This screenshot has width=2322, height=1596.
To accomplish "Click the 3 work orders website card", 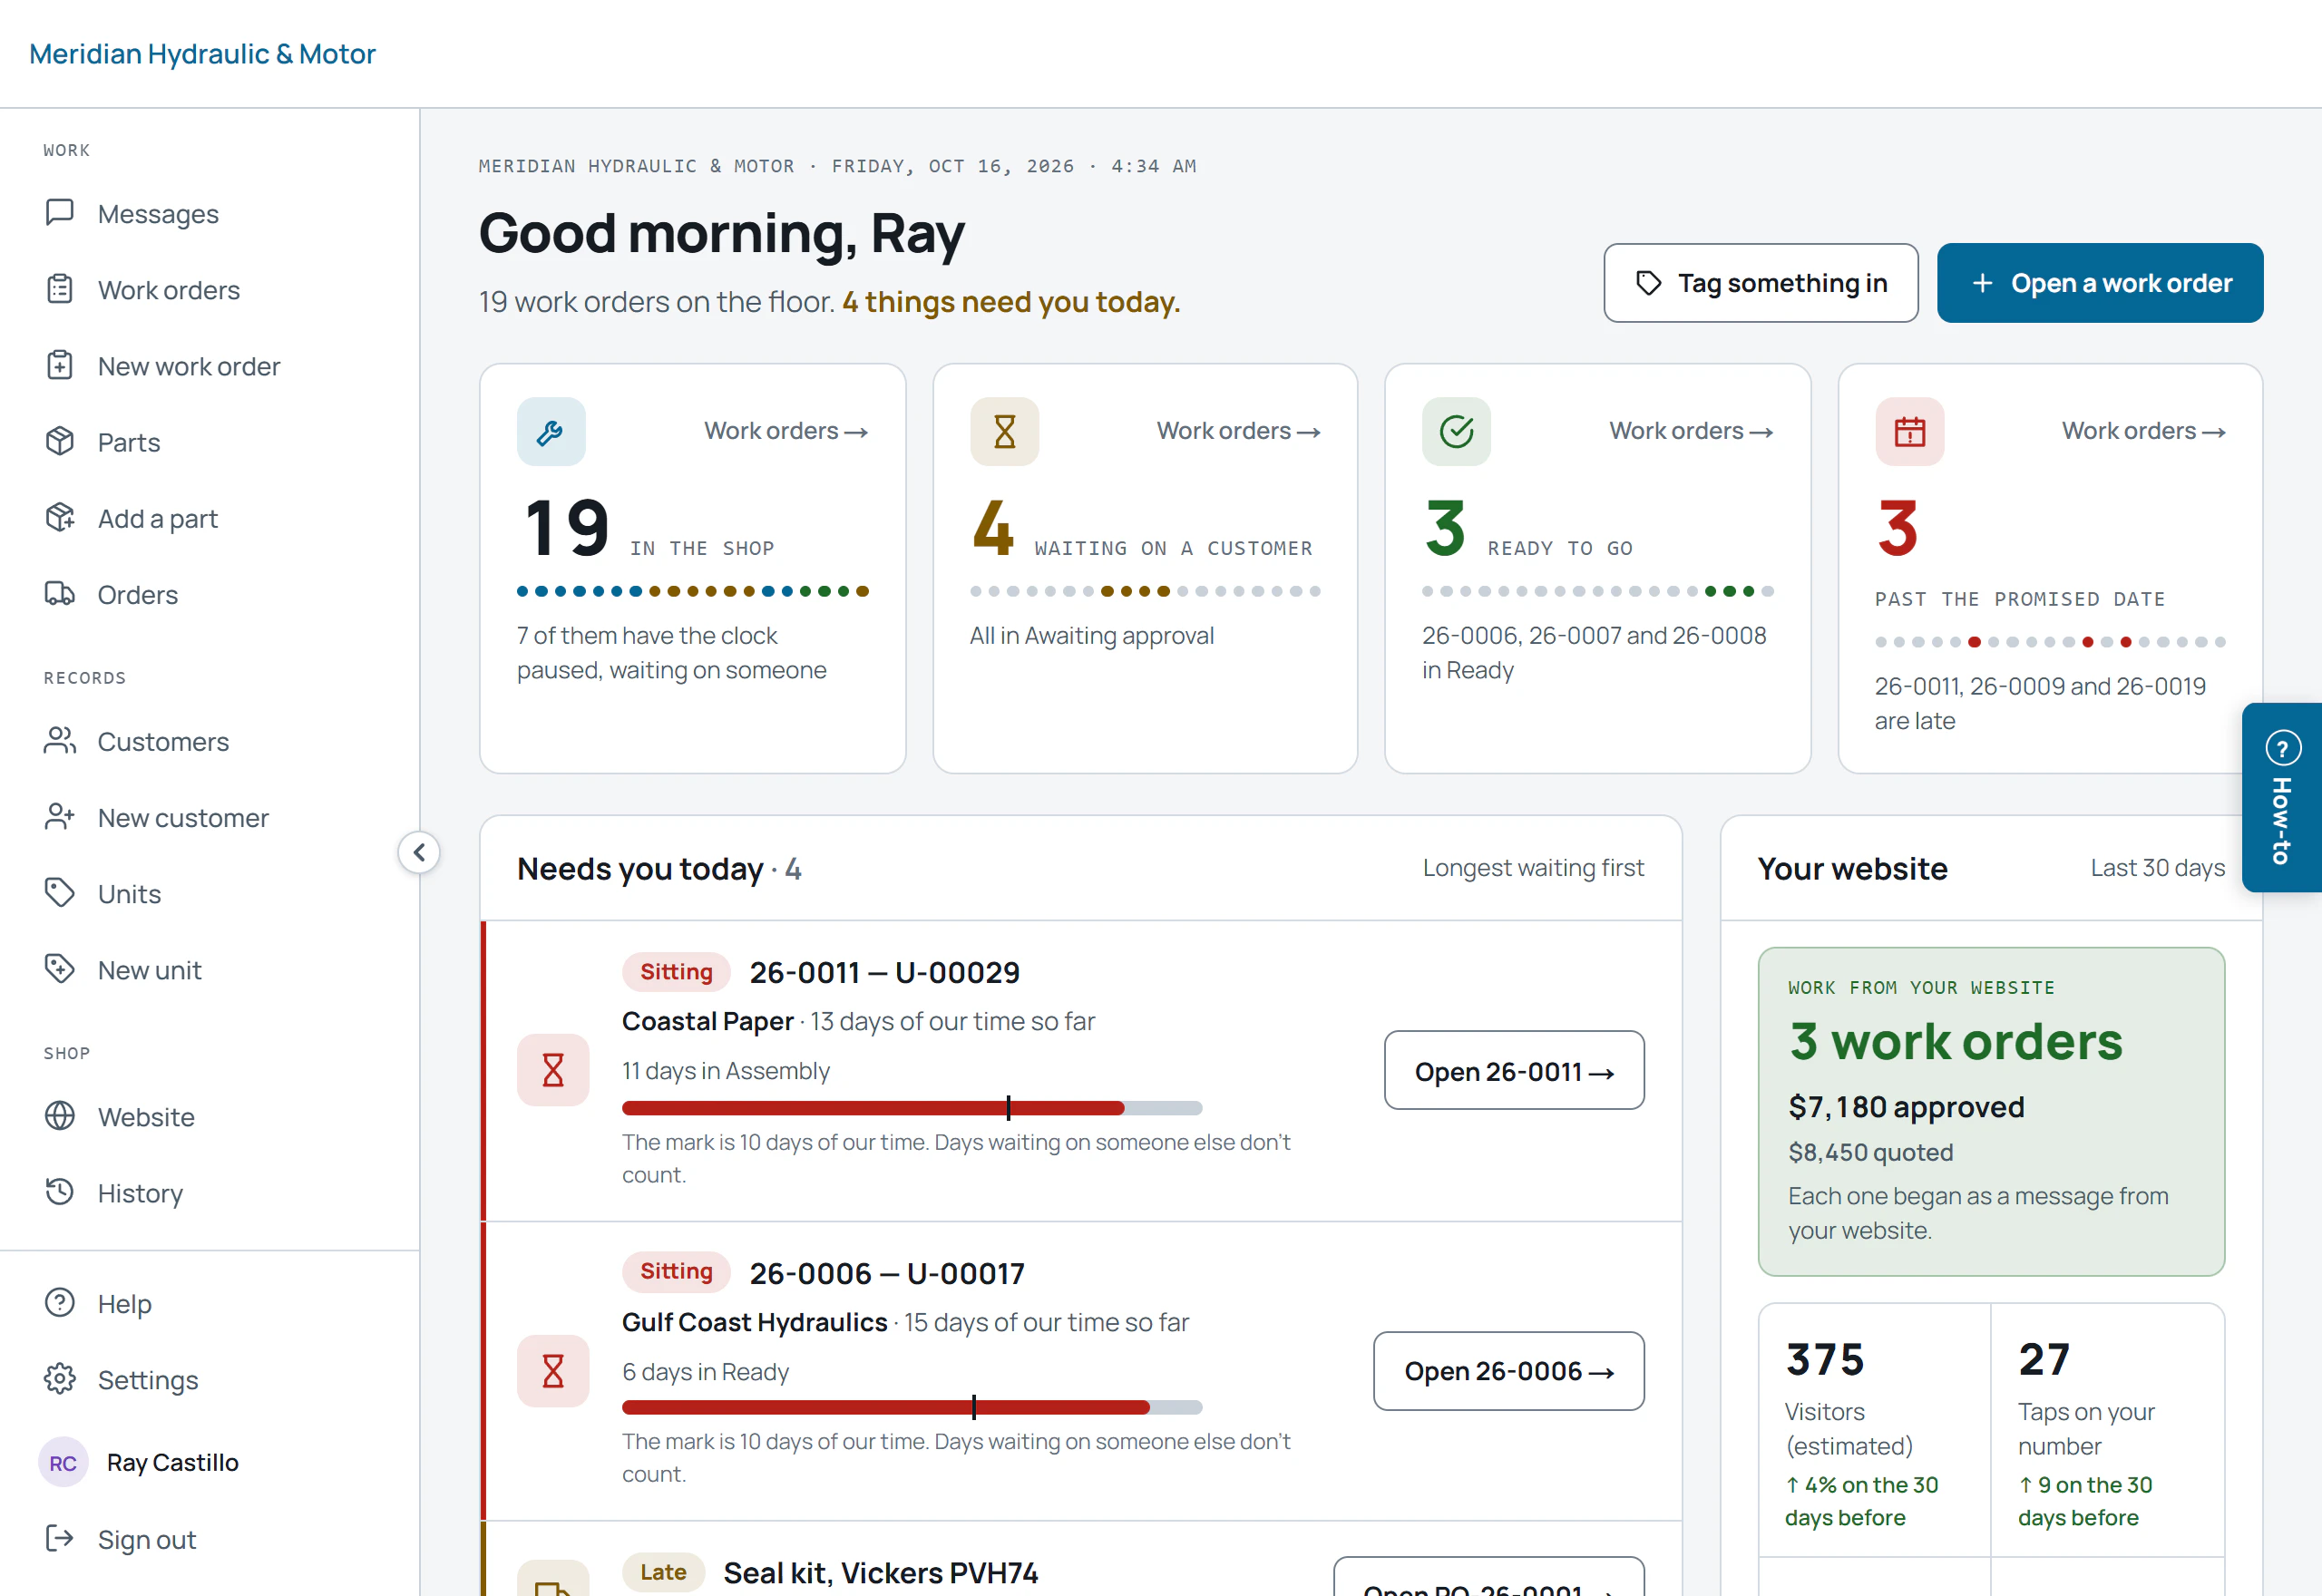I will (x=1991, y=1111).
